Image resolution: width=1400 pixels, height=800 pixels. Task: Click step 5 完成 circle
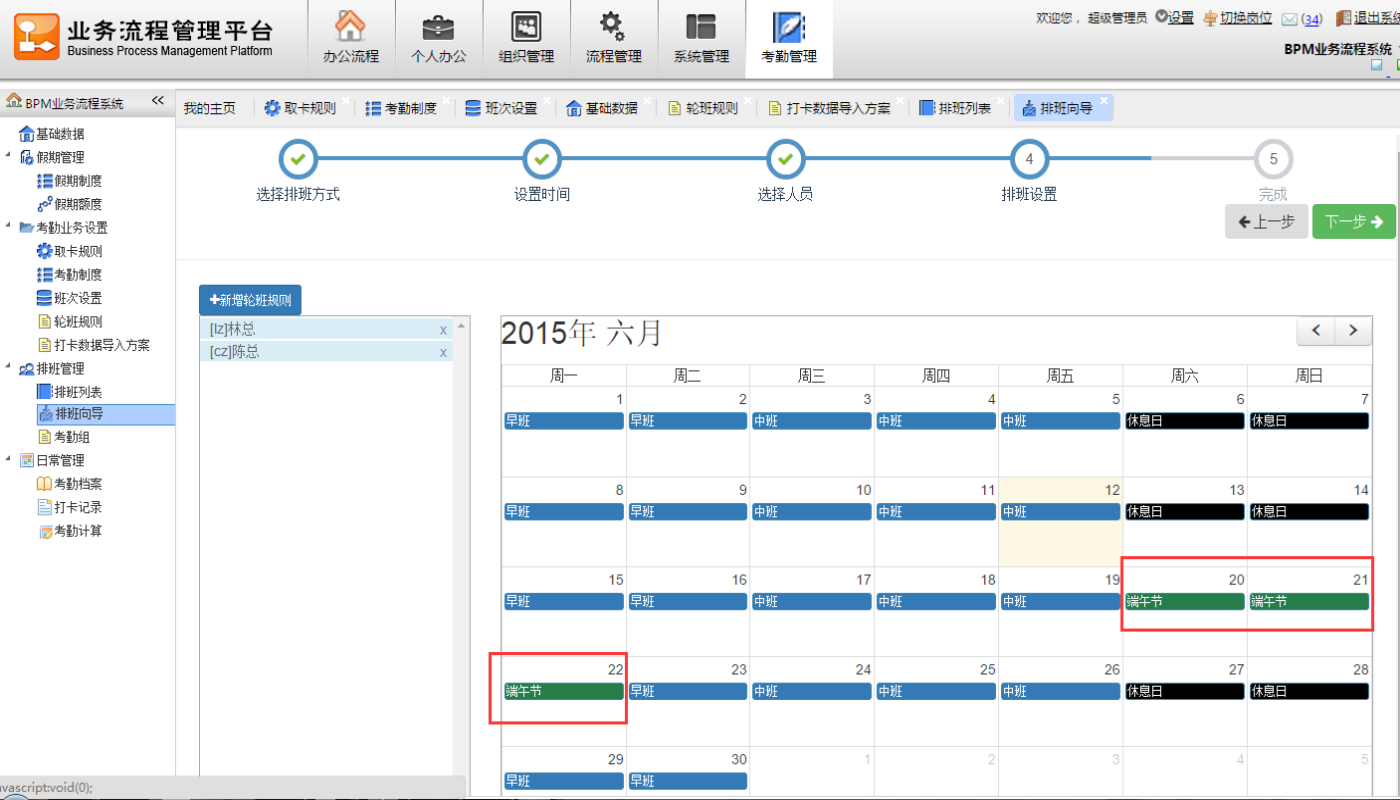click(x=1273, y=158)
